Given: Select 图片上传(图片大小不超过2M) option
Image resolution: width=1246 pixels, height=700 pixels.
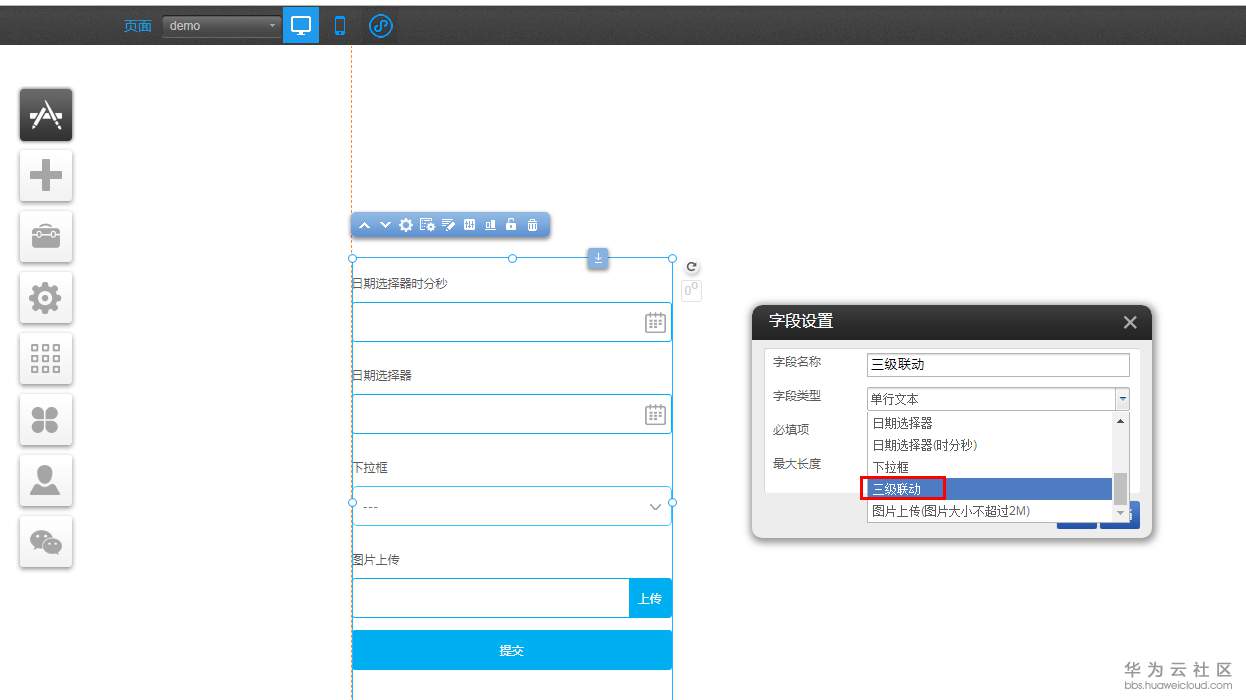Looking at the screenshot, I should coord(989,511).
